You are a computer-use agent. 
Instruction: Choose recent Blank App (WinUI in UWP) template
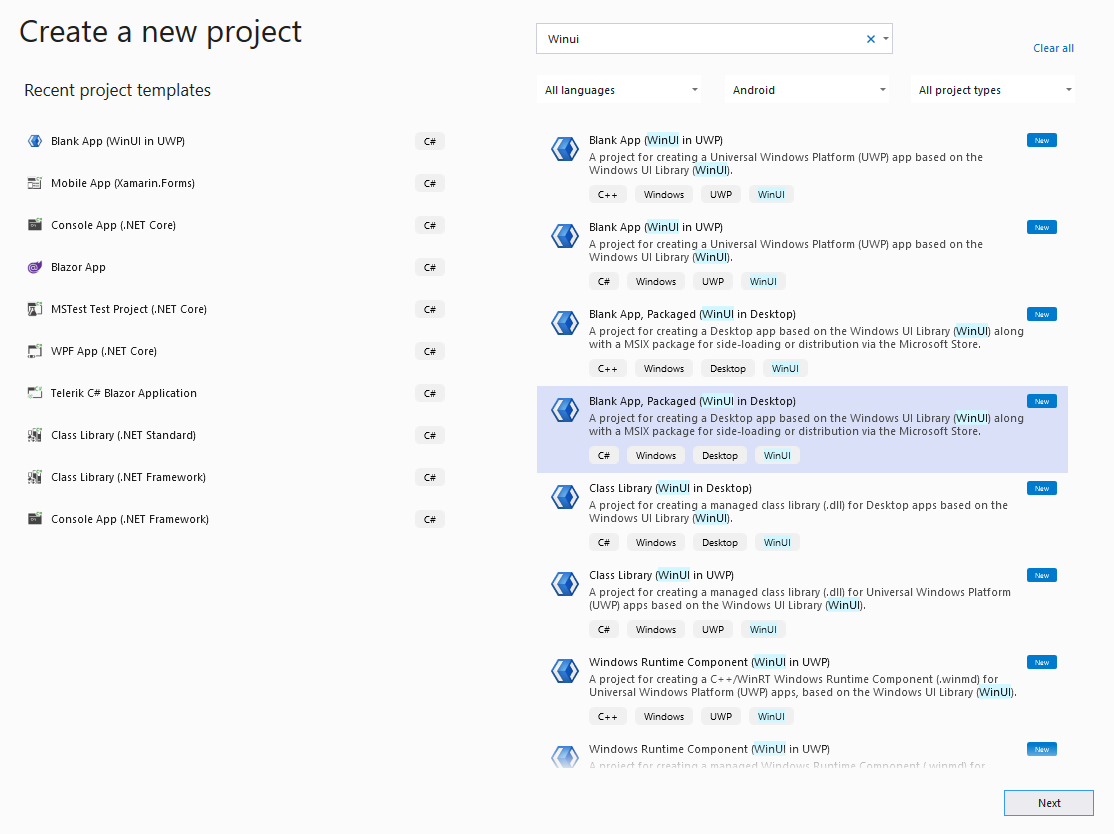(x=118, y=141)
